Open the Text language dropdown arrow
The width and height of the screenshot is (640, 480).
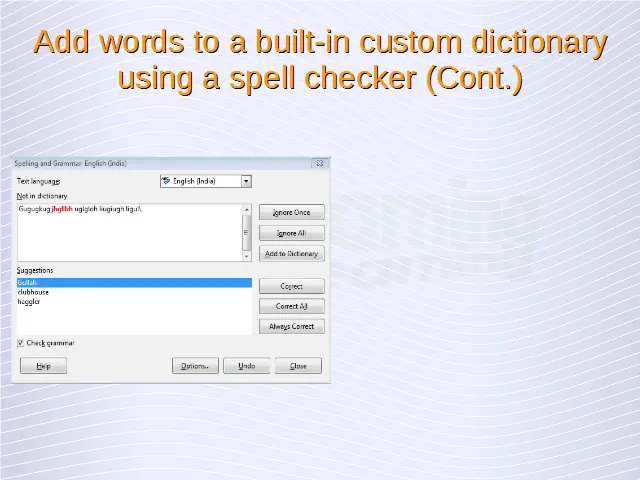246,181
